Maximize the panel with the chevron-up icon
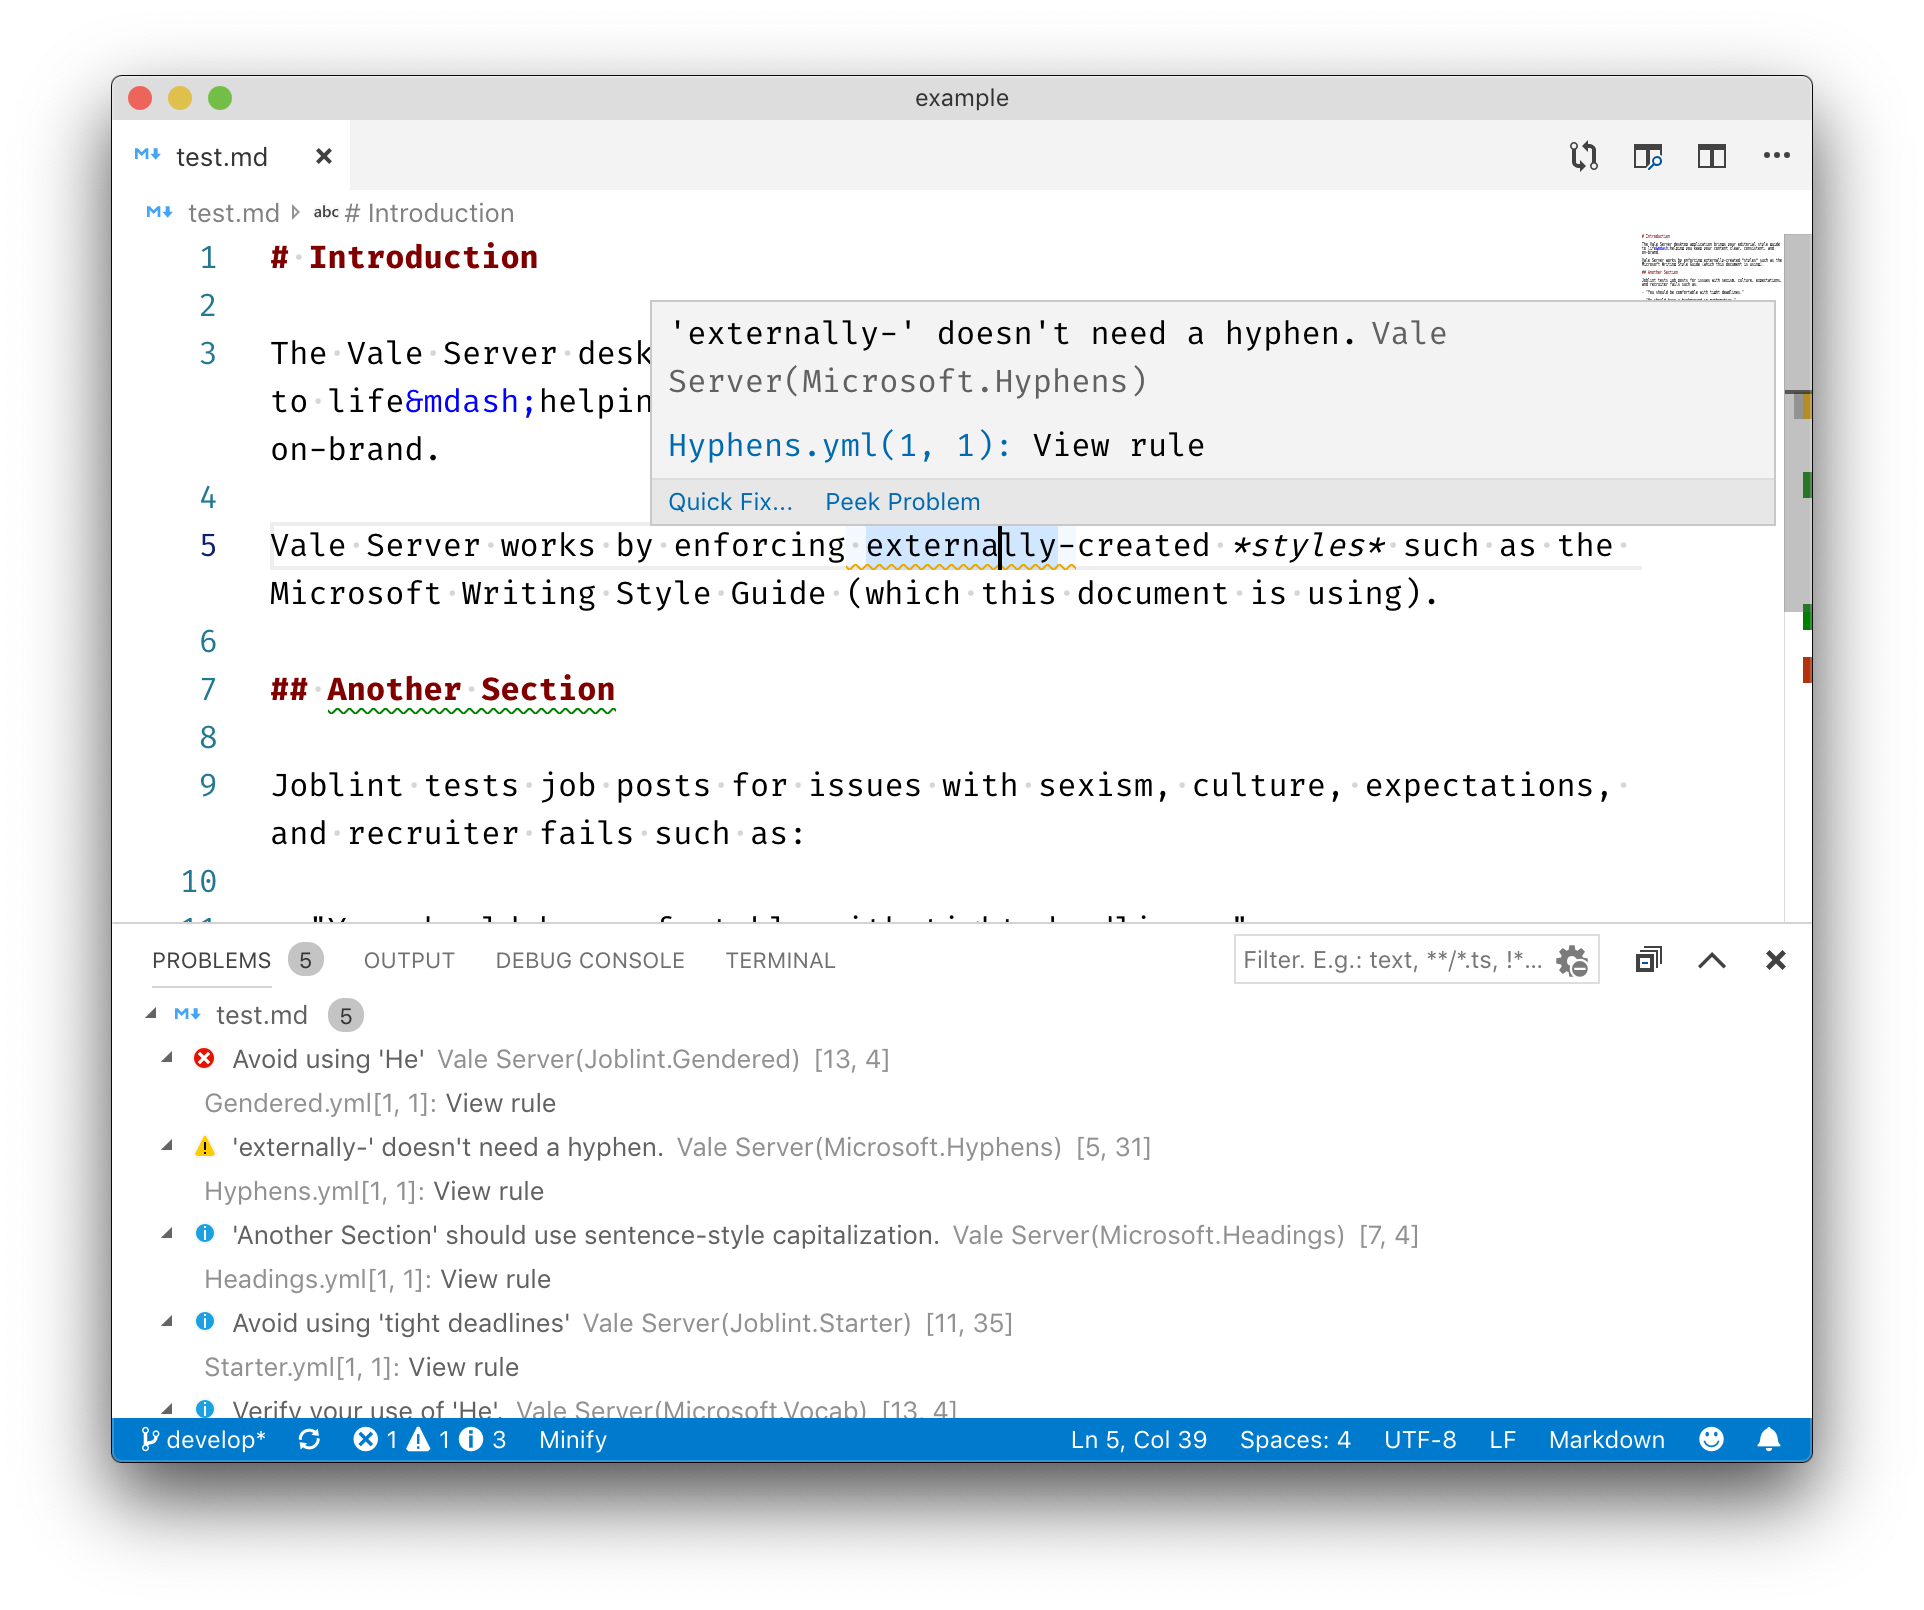This screenshot has width=1924, height=1610. coord(1712,961)
